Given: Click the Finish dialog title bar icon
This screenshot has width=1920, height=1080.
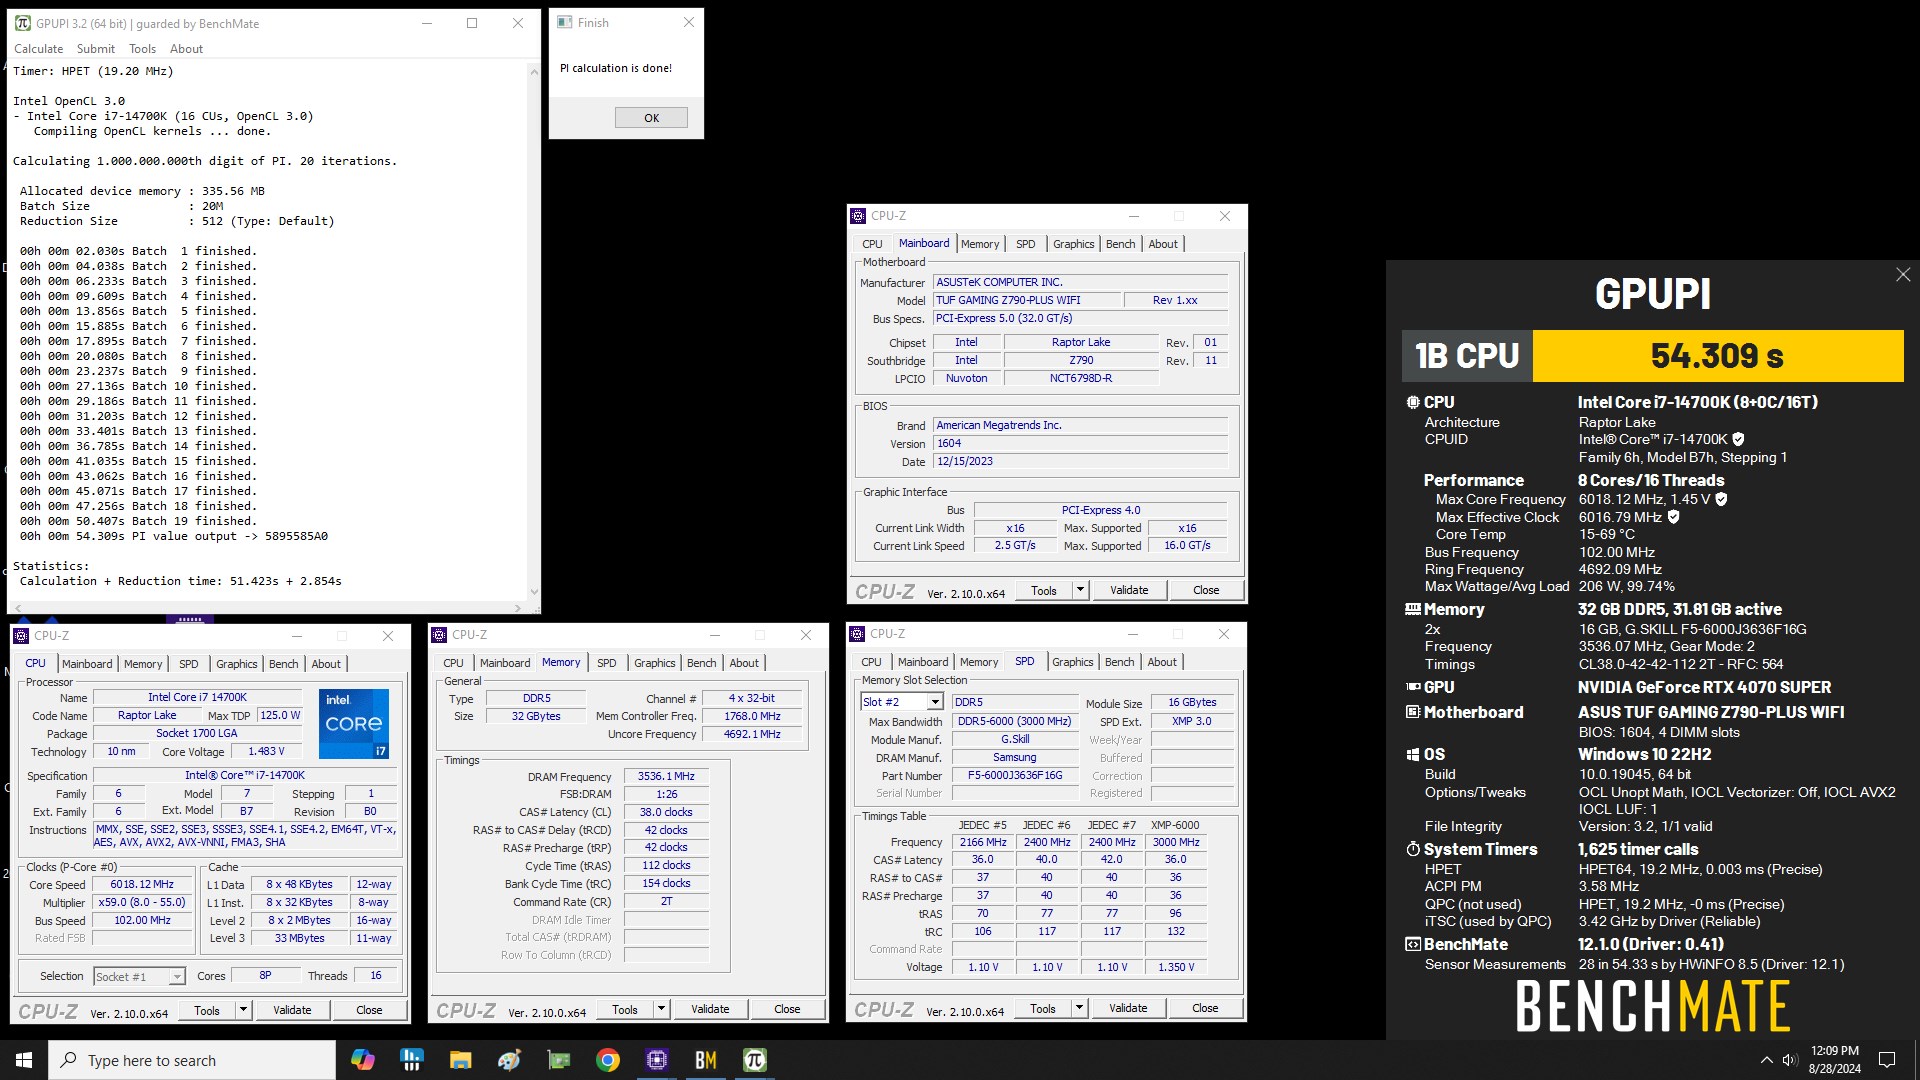Looking at the screenshot, I should (565, 22).
